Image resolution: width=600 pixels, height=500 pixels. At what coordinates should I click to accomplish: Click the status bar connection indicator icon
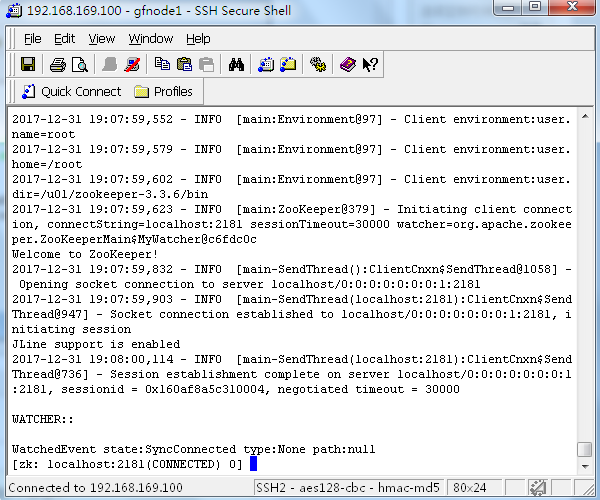pyautogui.click(x=538, y=487)
